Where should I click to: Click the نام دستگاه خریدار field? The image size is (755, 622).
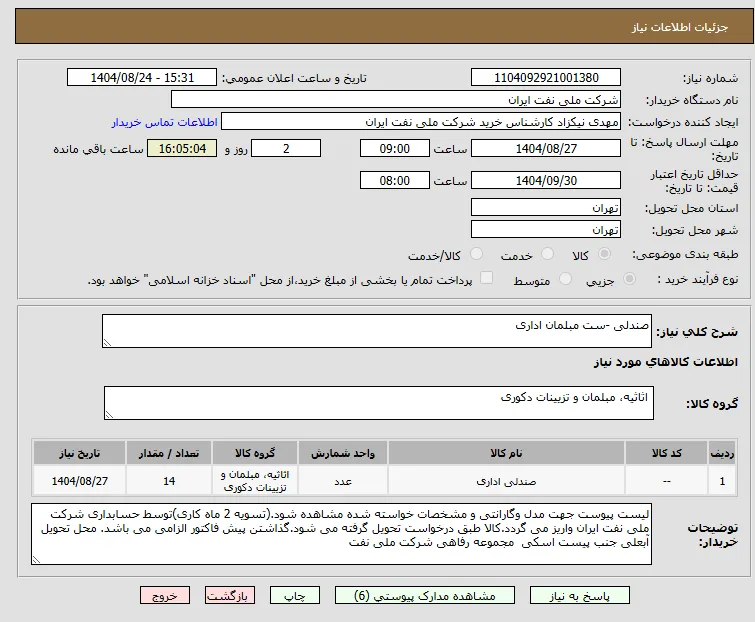(396, 100)
